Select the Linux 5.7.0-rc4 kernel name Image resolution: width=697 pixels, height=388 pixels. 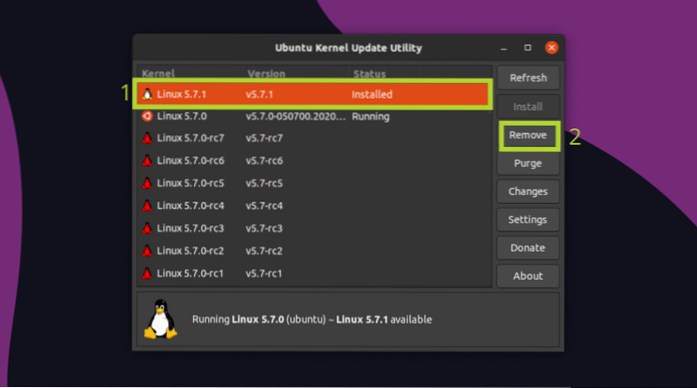pos(190,206)
